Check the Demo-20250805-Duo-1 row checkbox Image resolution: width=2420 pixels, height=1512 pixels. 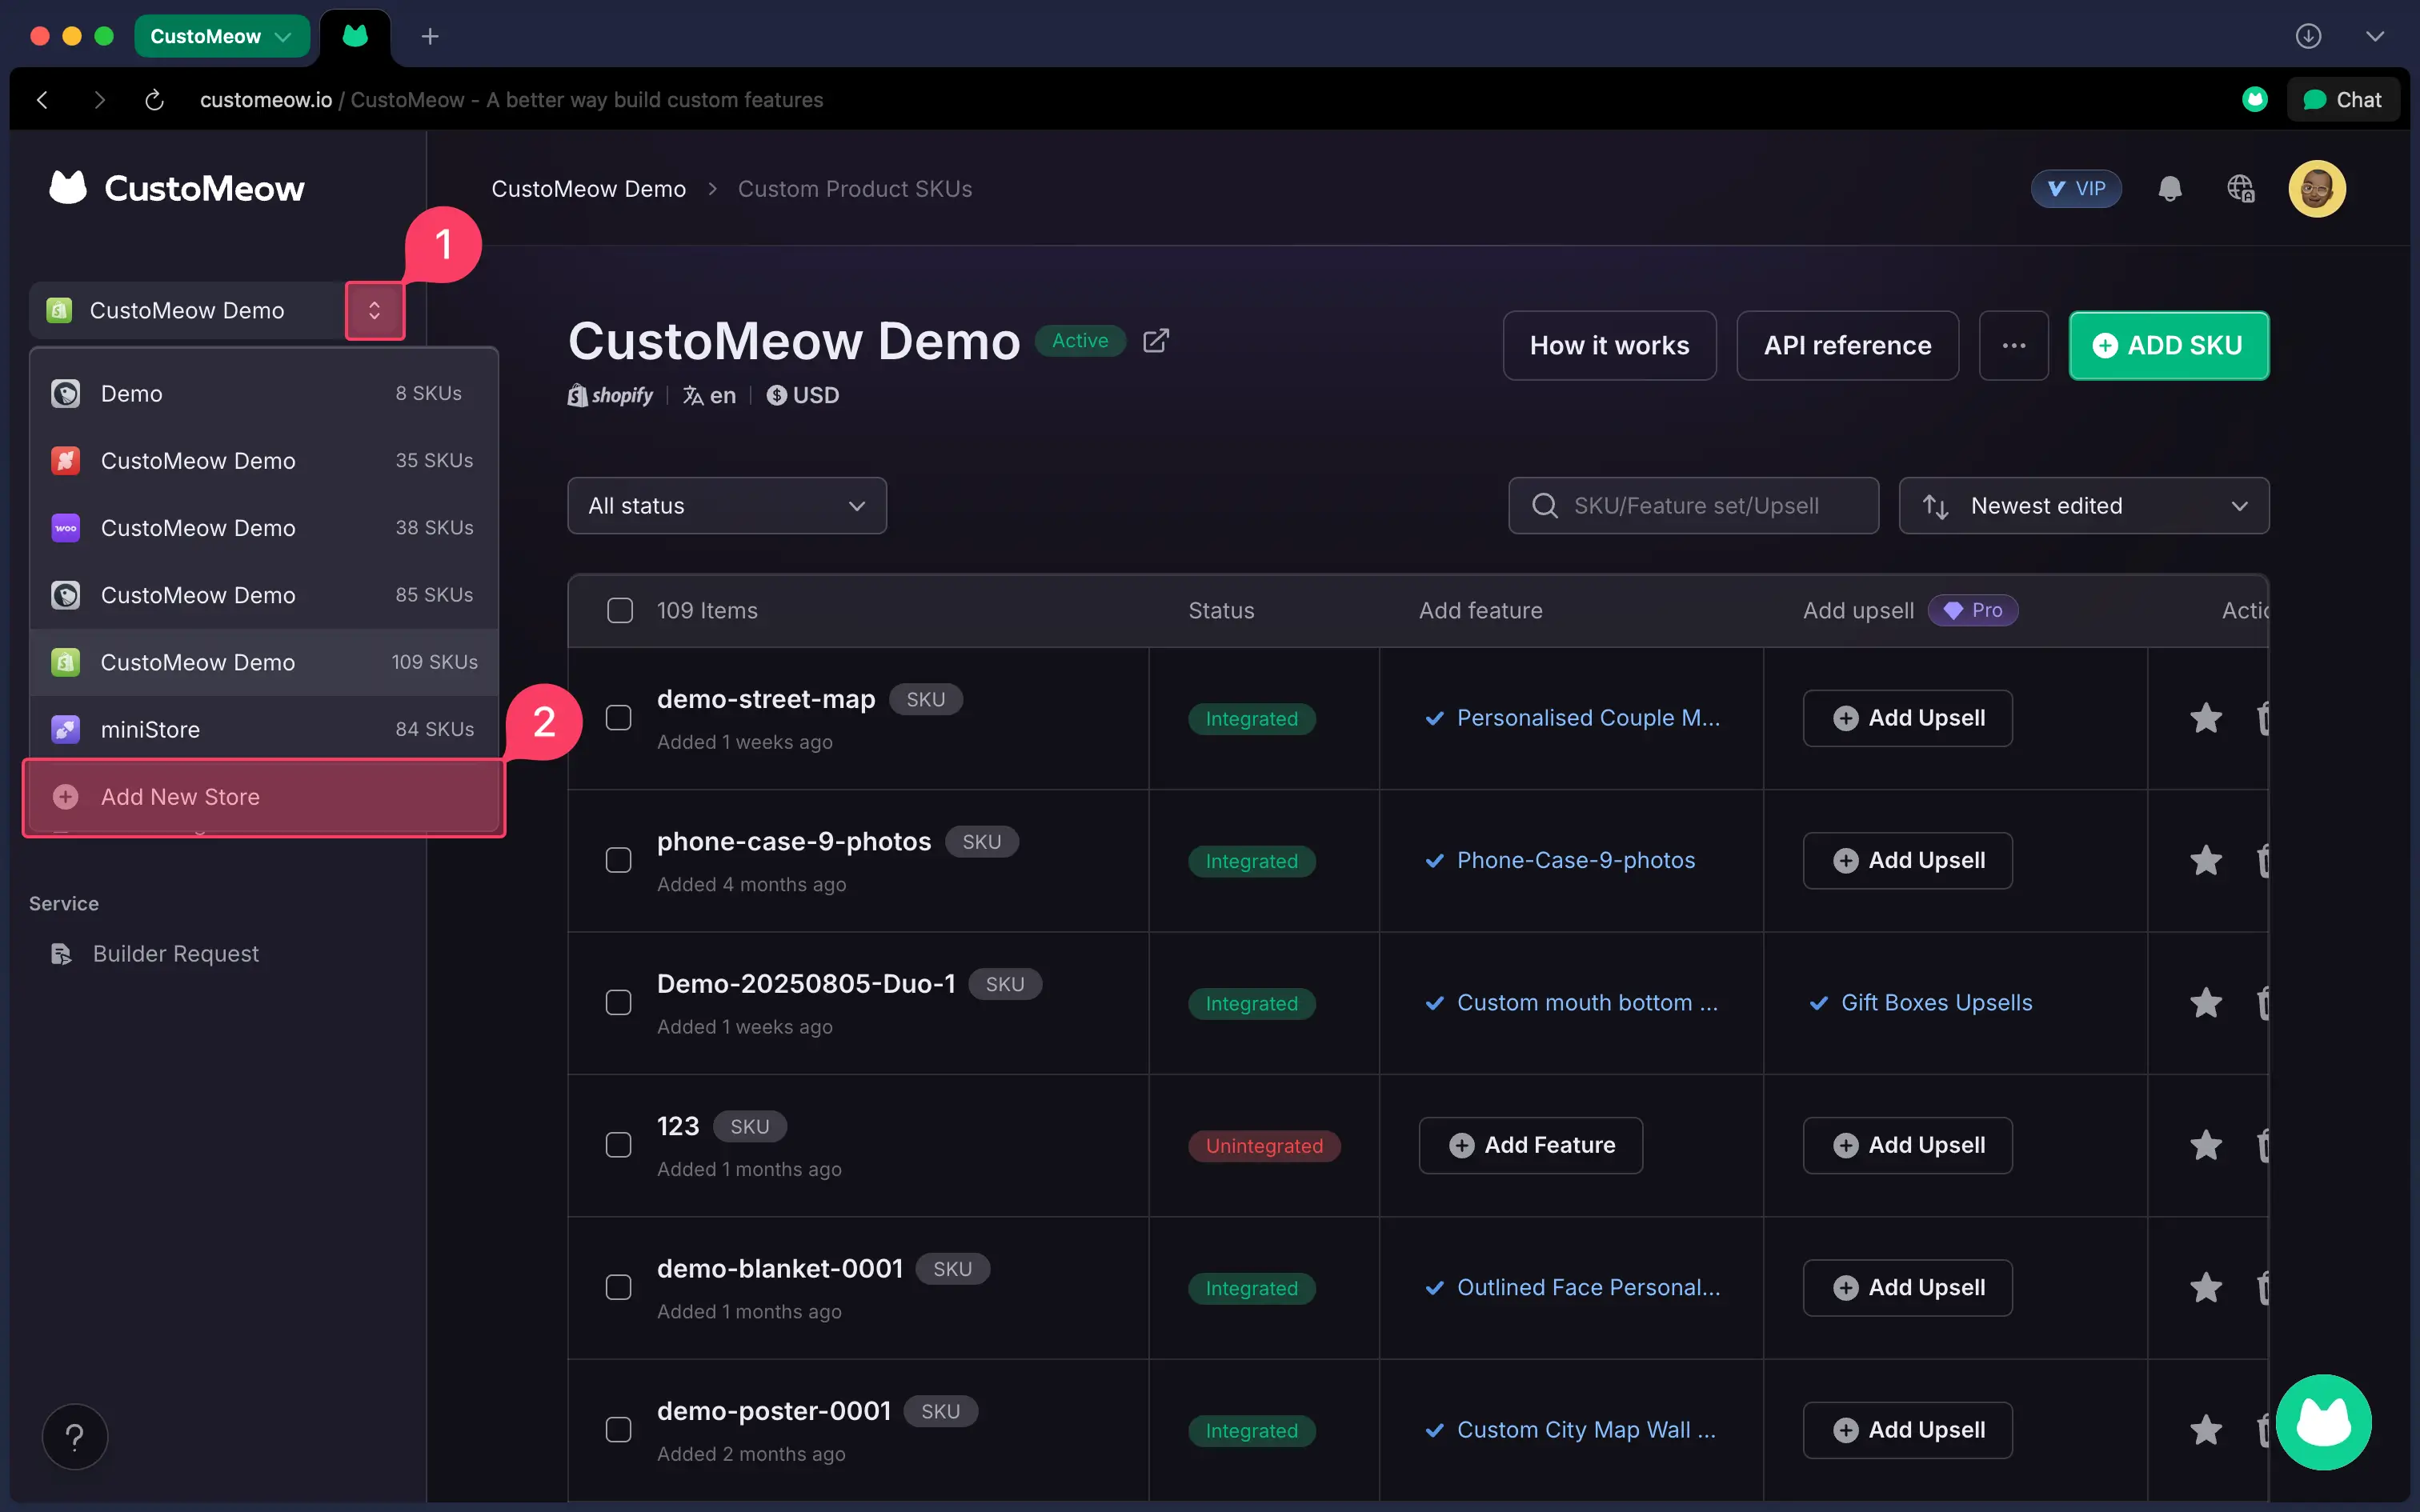pyautogui.click(x=619, y=1002)
